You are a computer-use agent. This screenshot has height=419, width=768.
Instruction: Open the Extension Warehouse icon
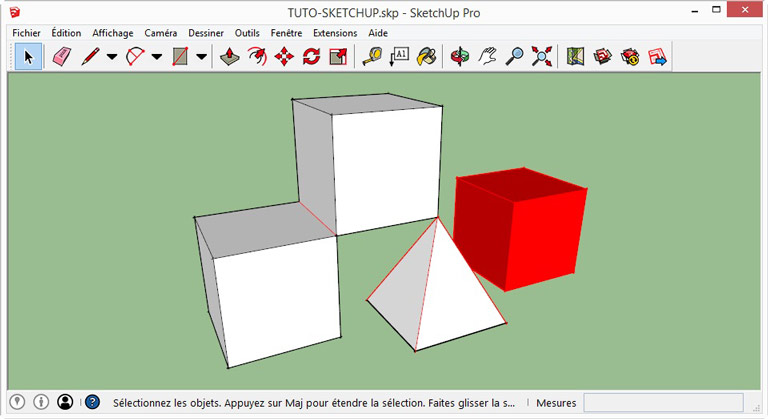click(630, 57)
